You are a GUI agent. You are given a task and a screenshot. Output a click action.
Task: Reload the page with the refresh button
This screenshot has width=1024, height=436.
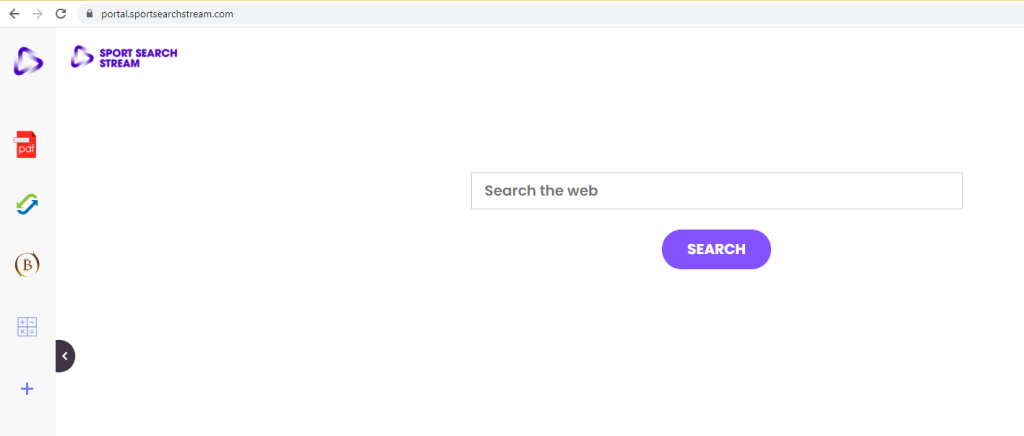click(x=60, y=14)
